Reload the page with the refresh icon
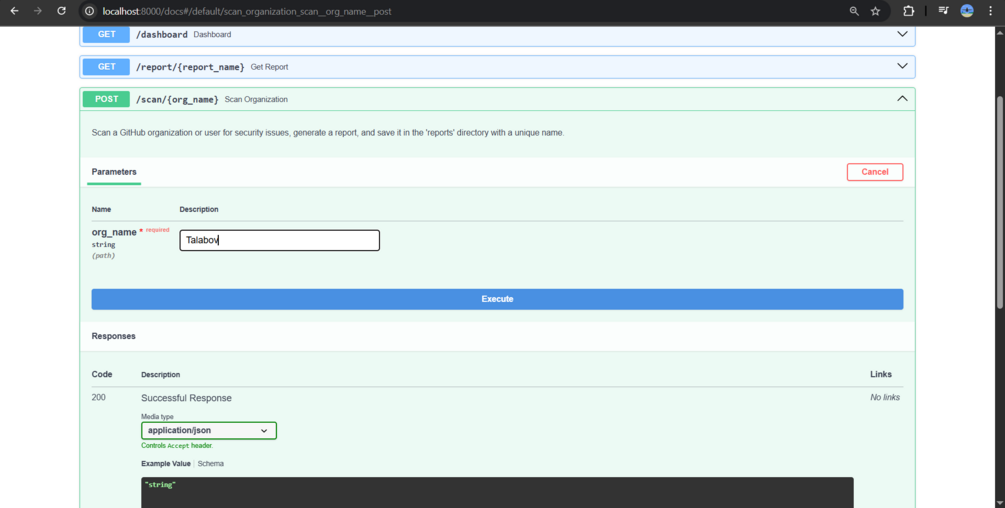The height and width of the screenshot is (508, 1005). [x=61, y=11]
